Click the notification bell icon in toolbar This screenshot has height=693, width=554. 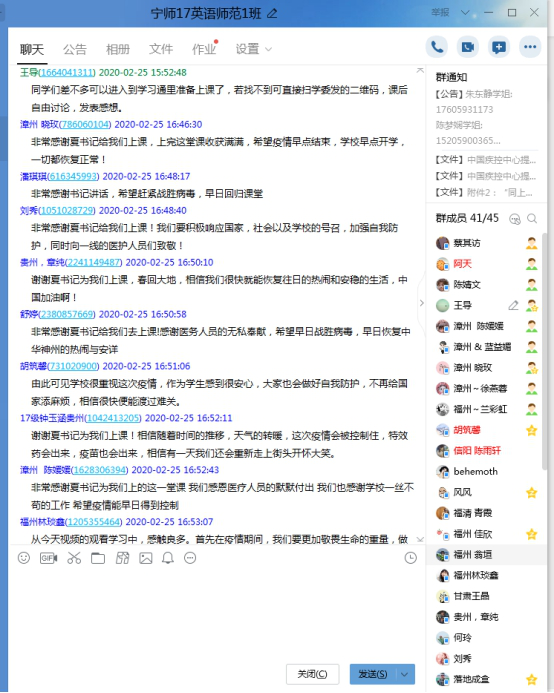(168, 558)
